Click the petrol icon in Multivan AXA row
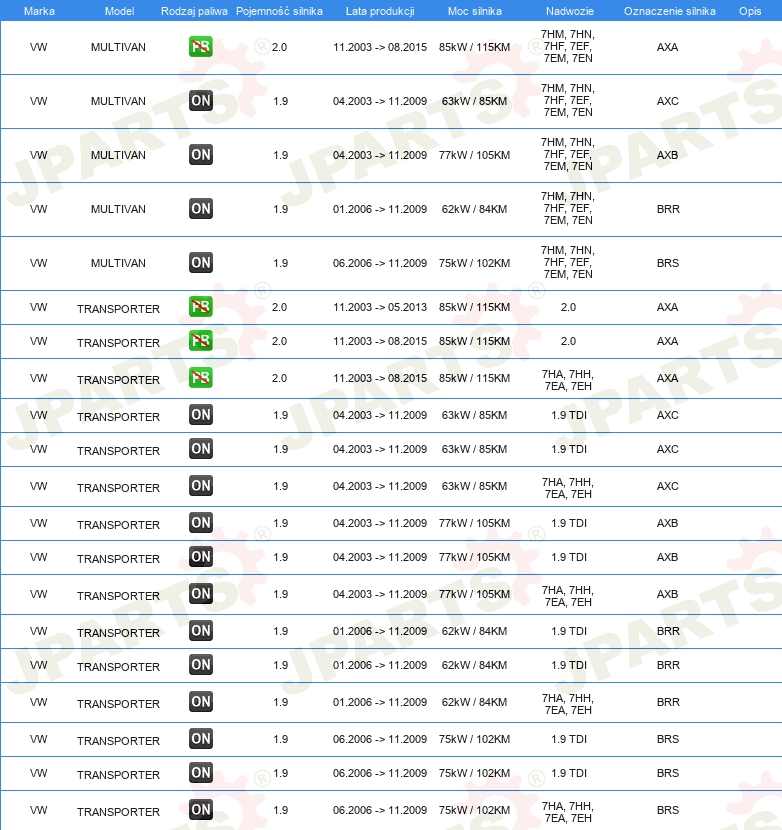The width and height of the screenshot is (782, 830). tap(201, 47)
